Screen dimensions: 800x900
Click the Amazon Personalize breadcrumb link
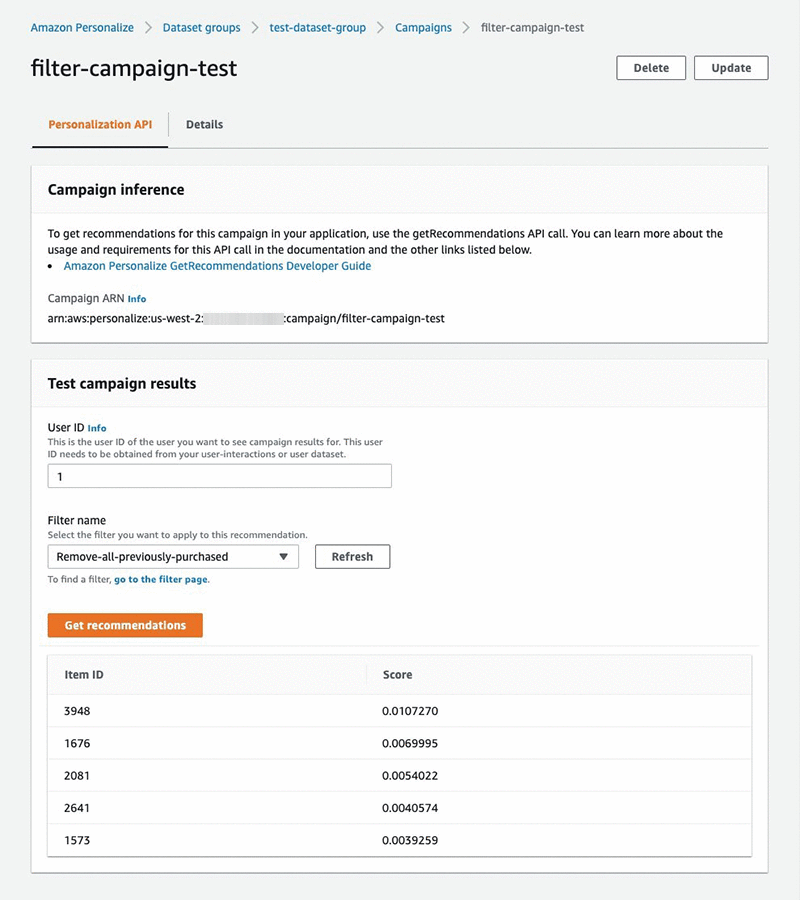point(82,28)
